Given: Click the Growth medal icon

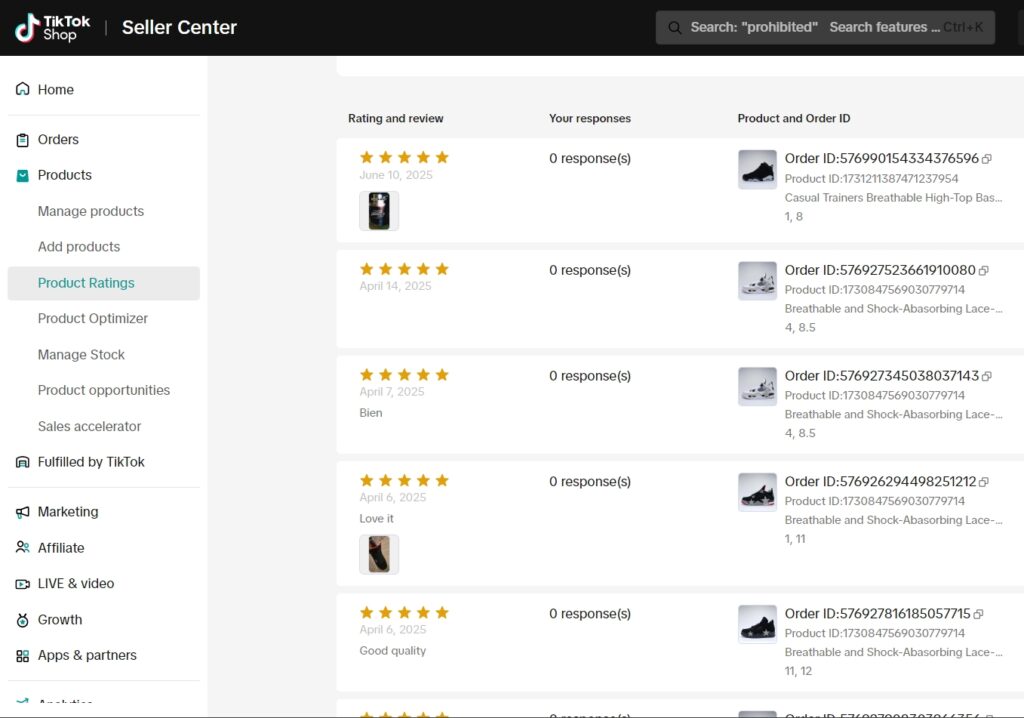Looking at the screenshot, I should 22,620.
